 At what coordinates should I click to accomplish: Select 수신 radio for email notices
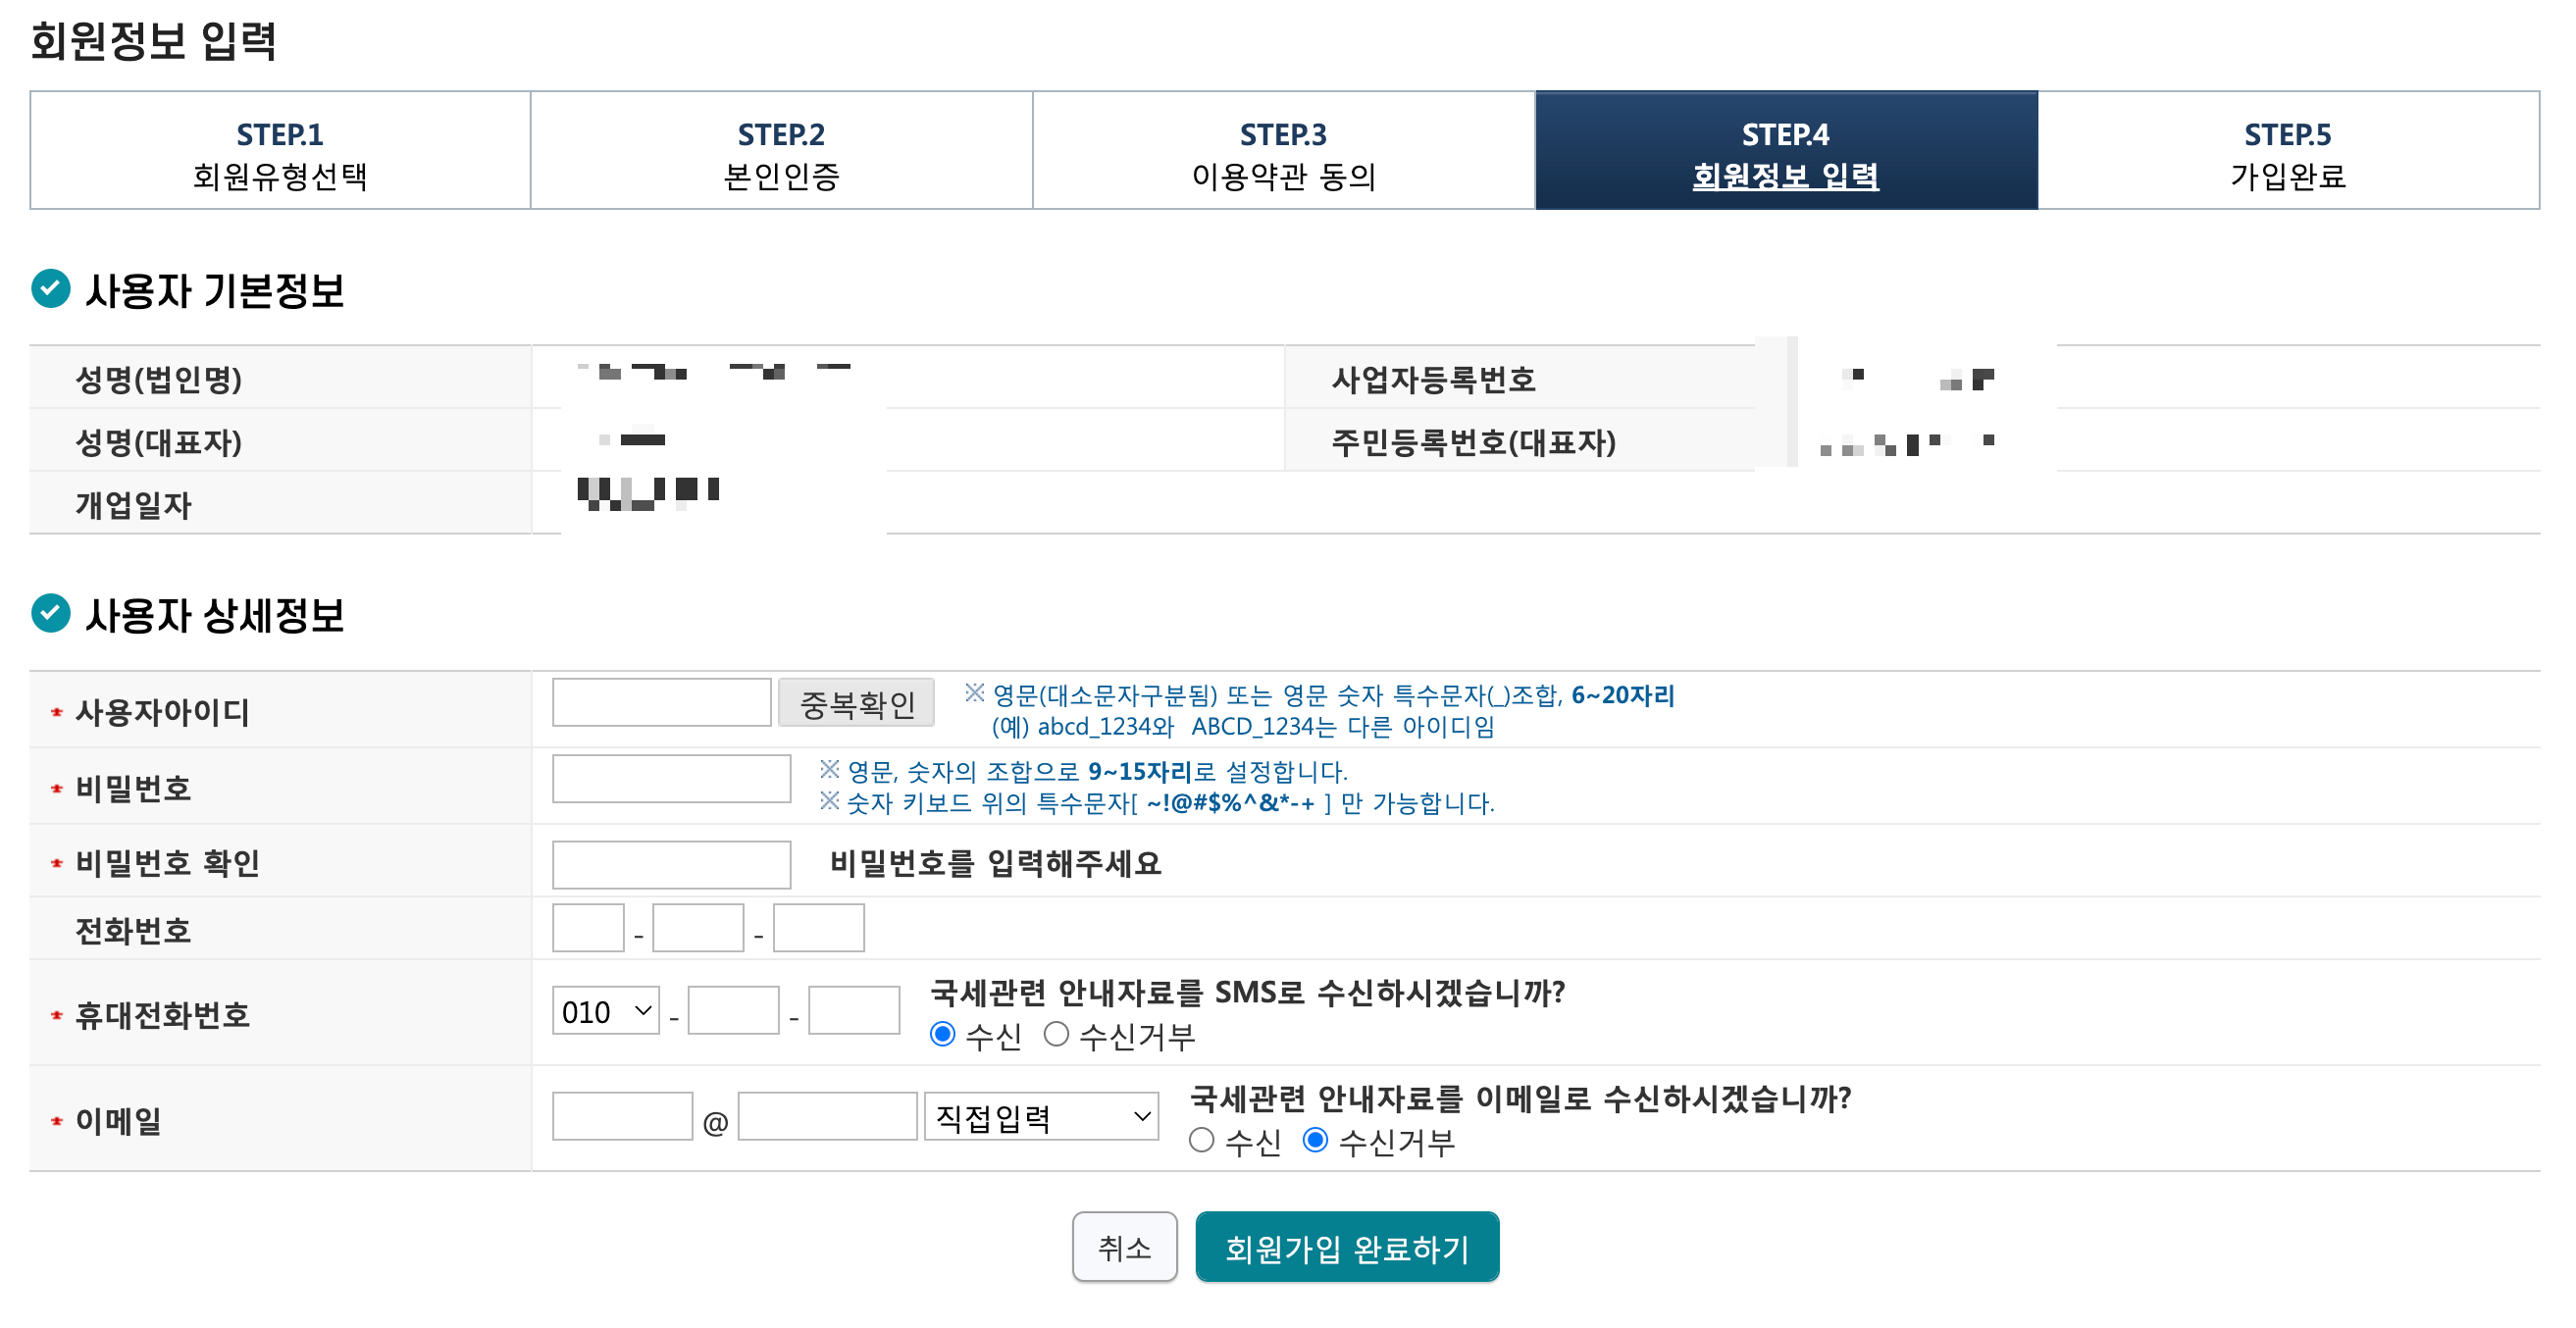(1201, 1140)
